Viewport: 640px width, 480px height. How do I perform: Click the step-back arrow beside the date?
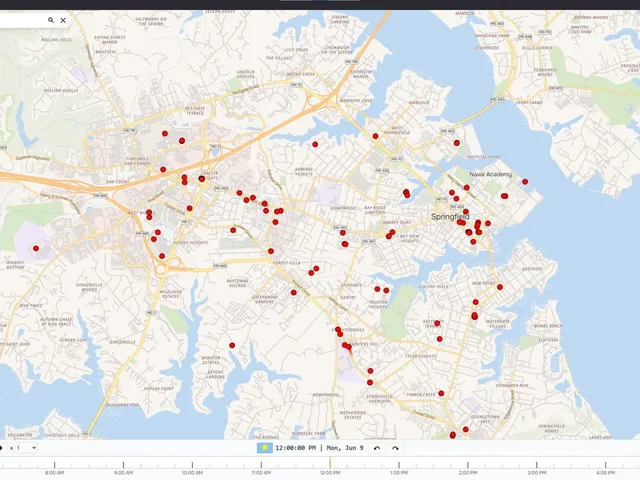377,448
